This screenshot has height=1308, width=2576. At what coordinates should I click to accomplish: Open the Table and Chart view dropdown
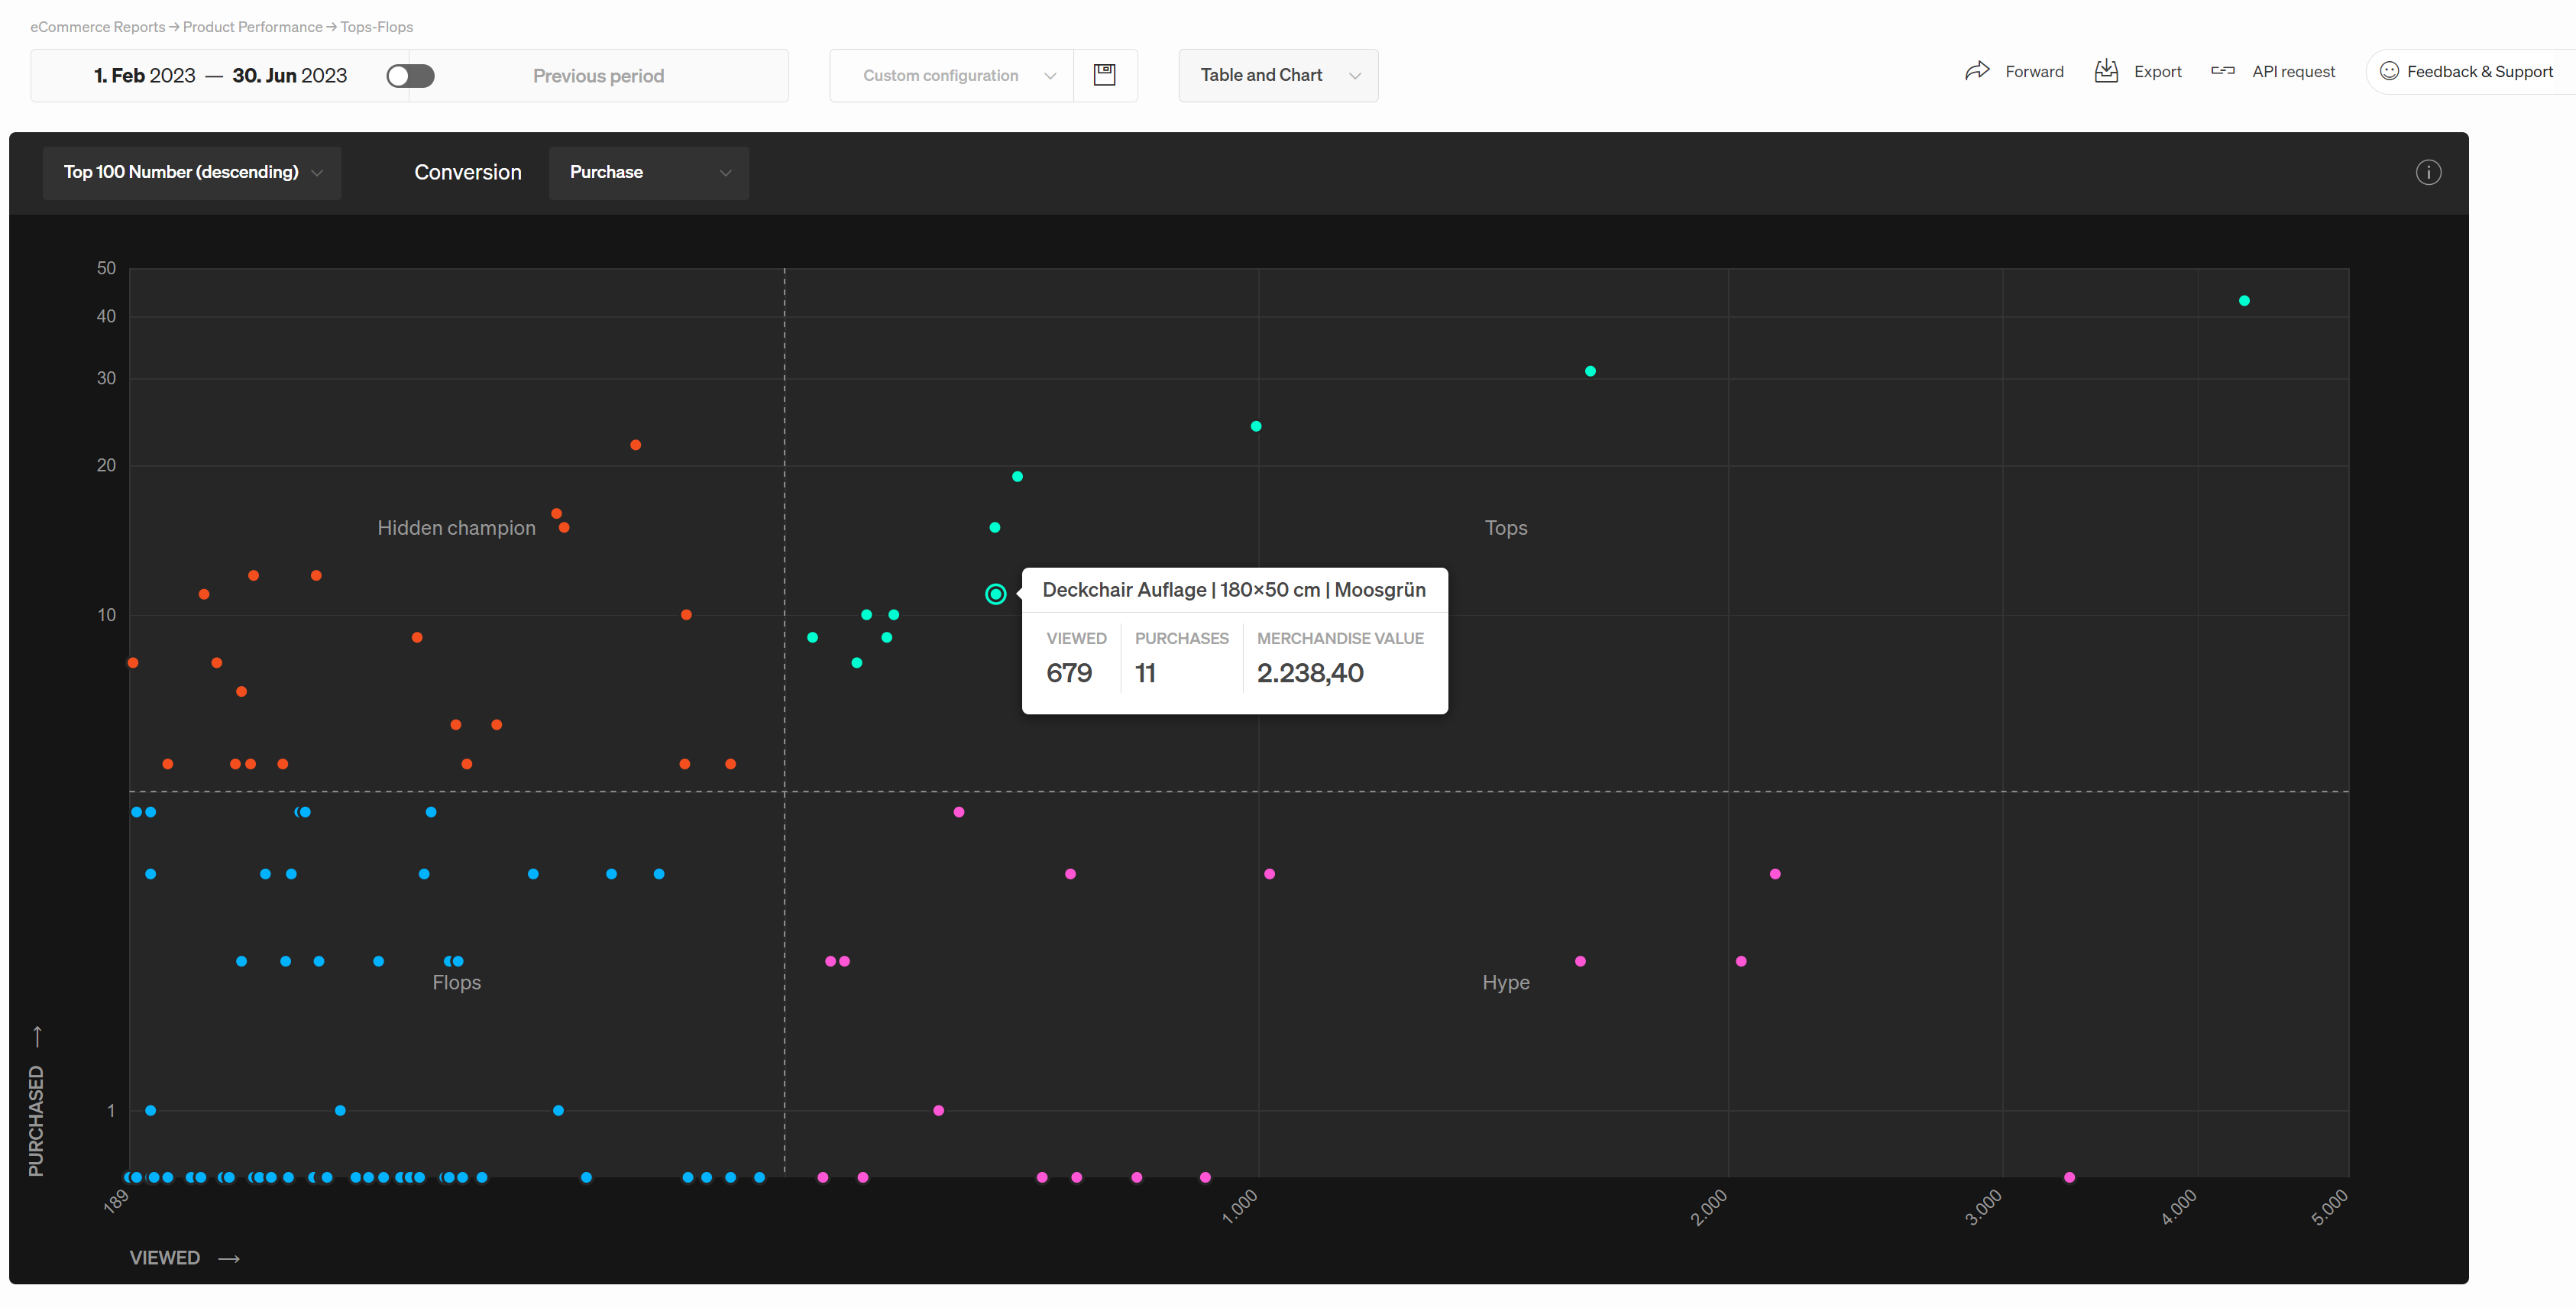pyautogui.click(x=1278, y=76)
